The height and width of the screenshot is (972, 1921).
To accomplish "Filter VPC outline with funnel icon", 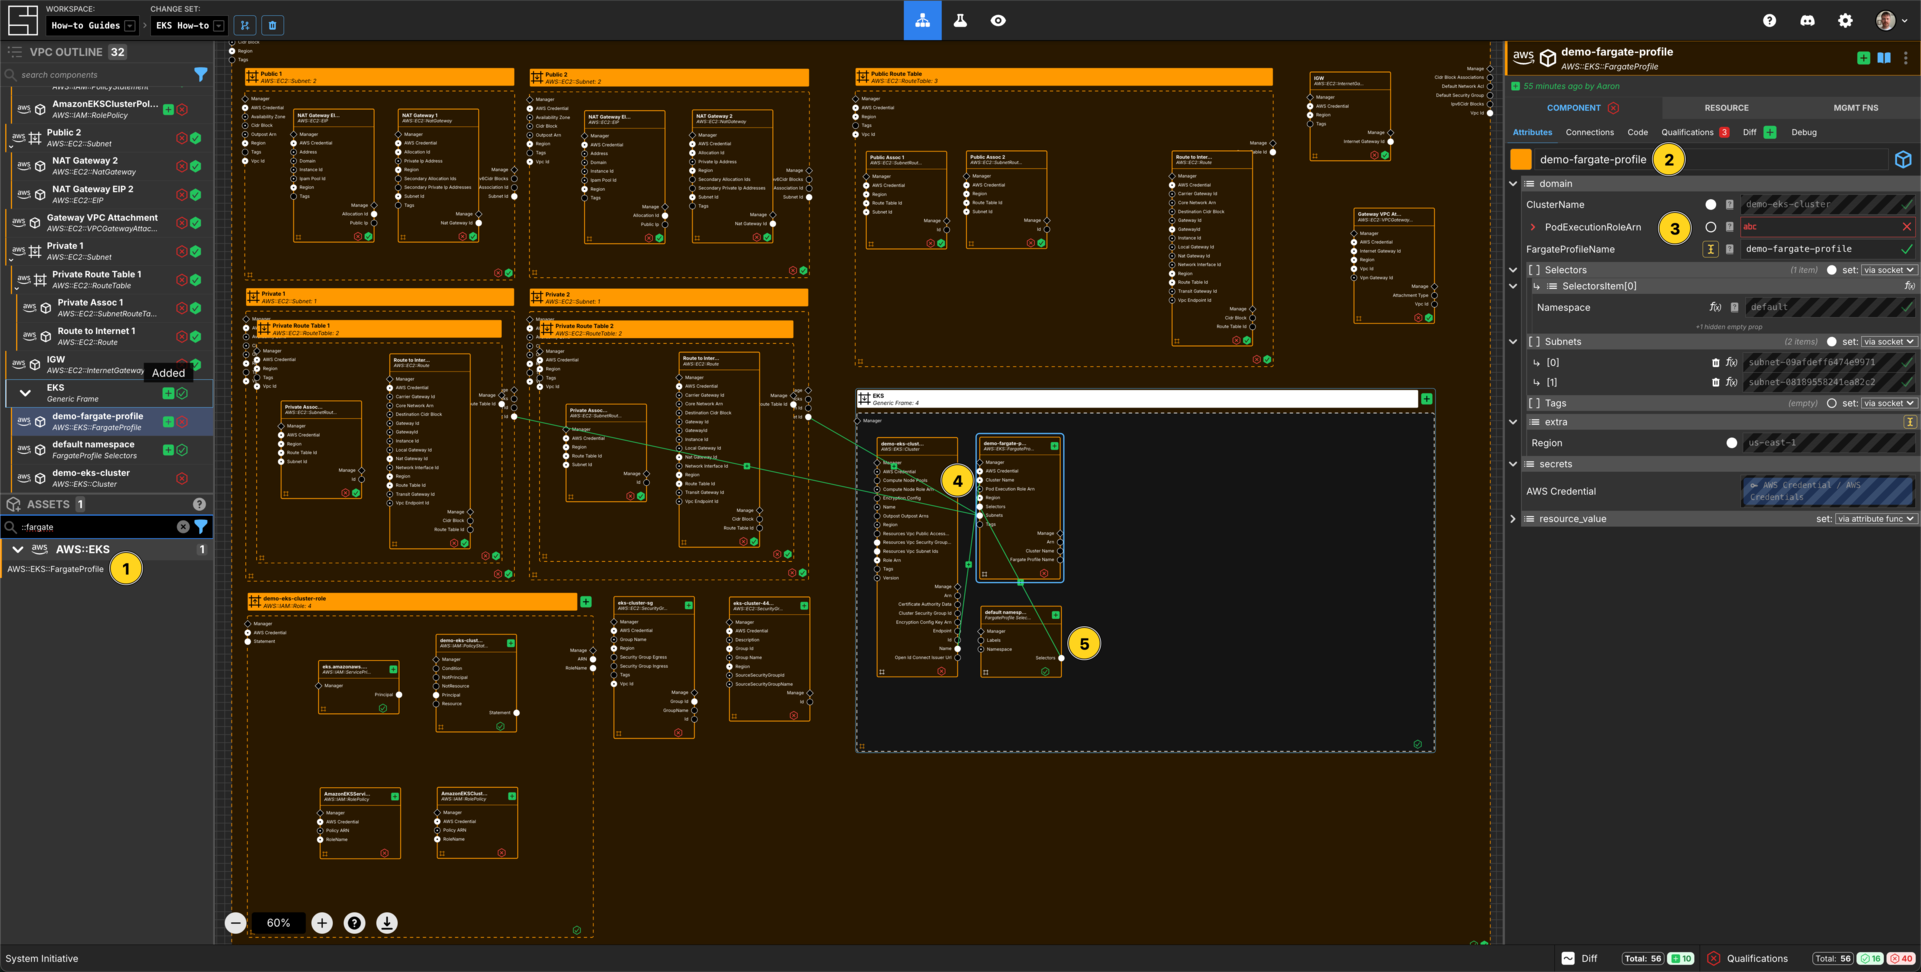I will point(201,74).
